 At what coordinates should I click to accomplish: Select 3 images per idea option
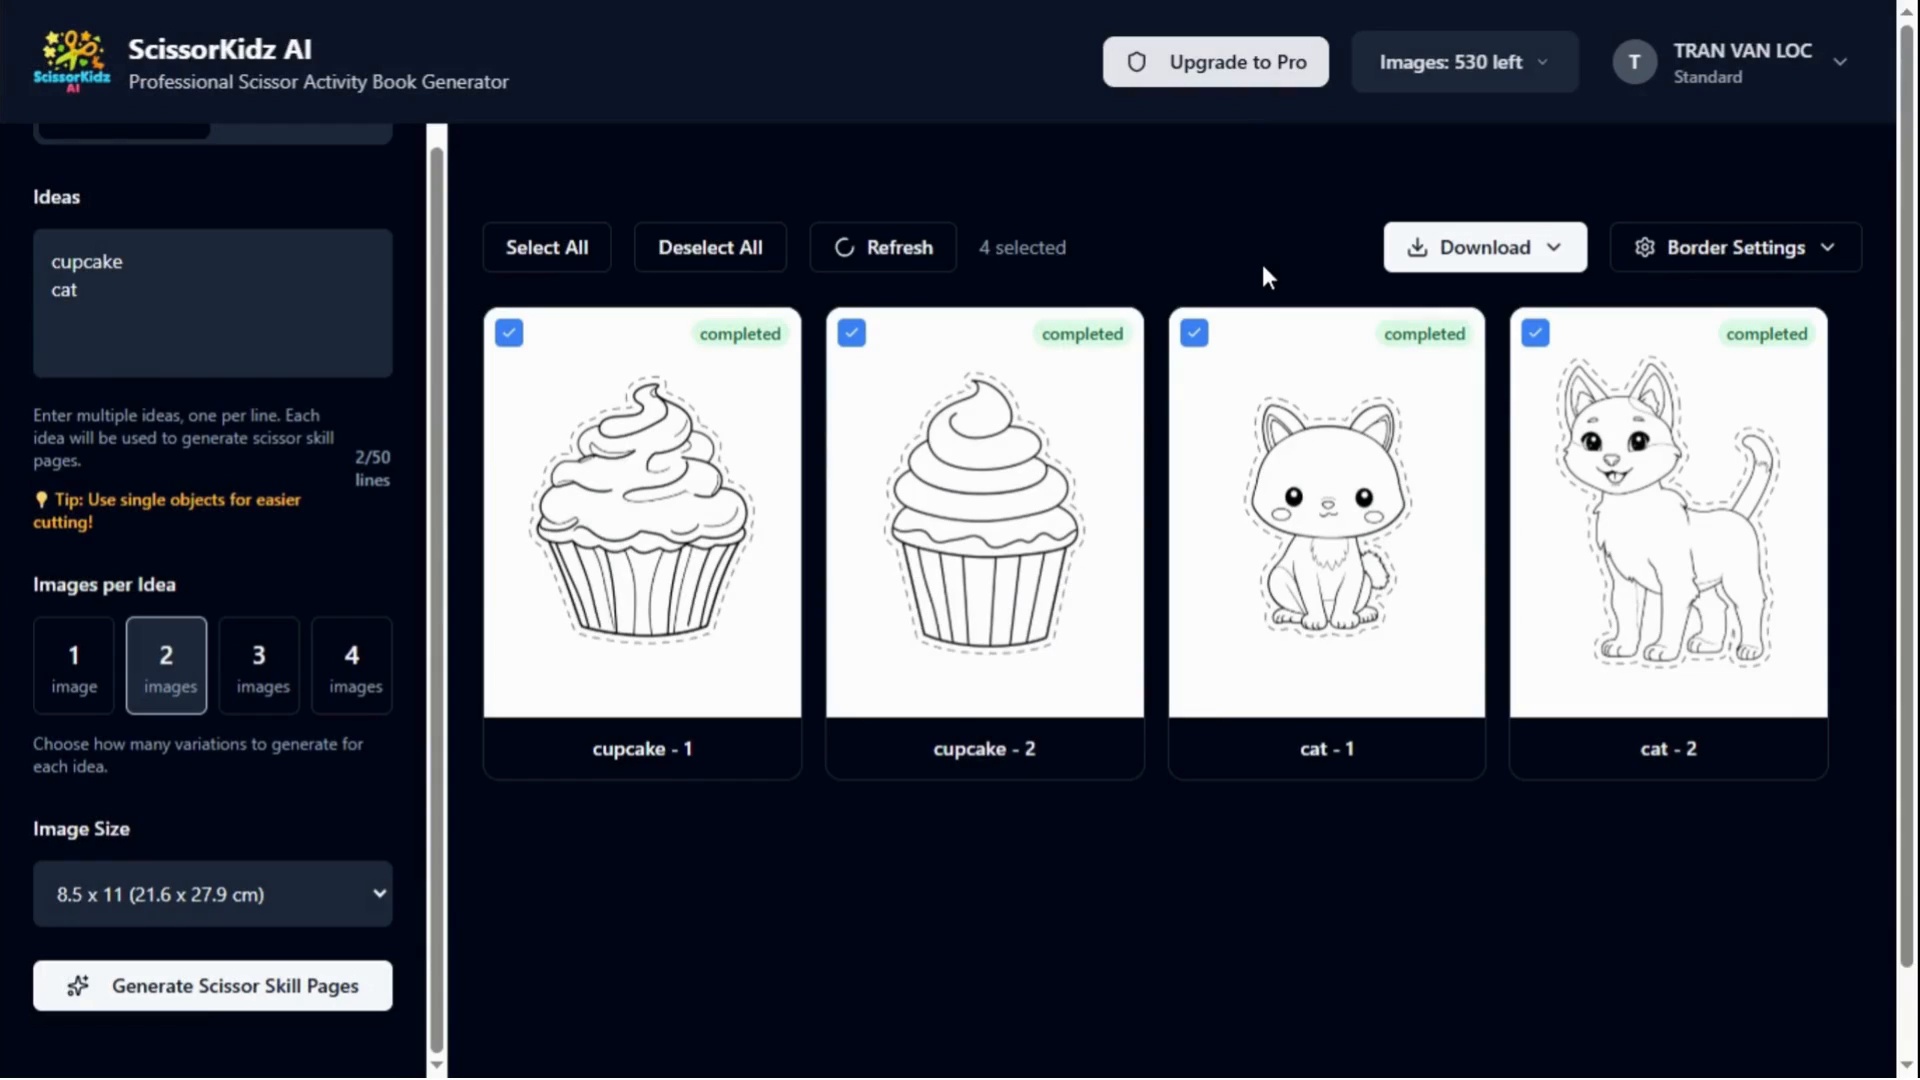[x=259, y=666]
